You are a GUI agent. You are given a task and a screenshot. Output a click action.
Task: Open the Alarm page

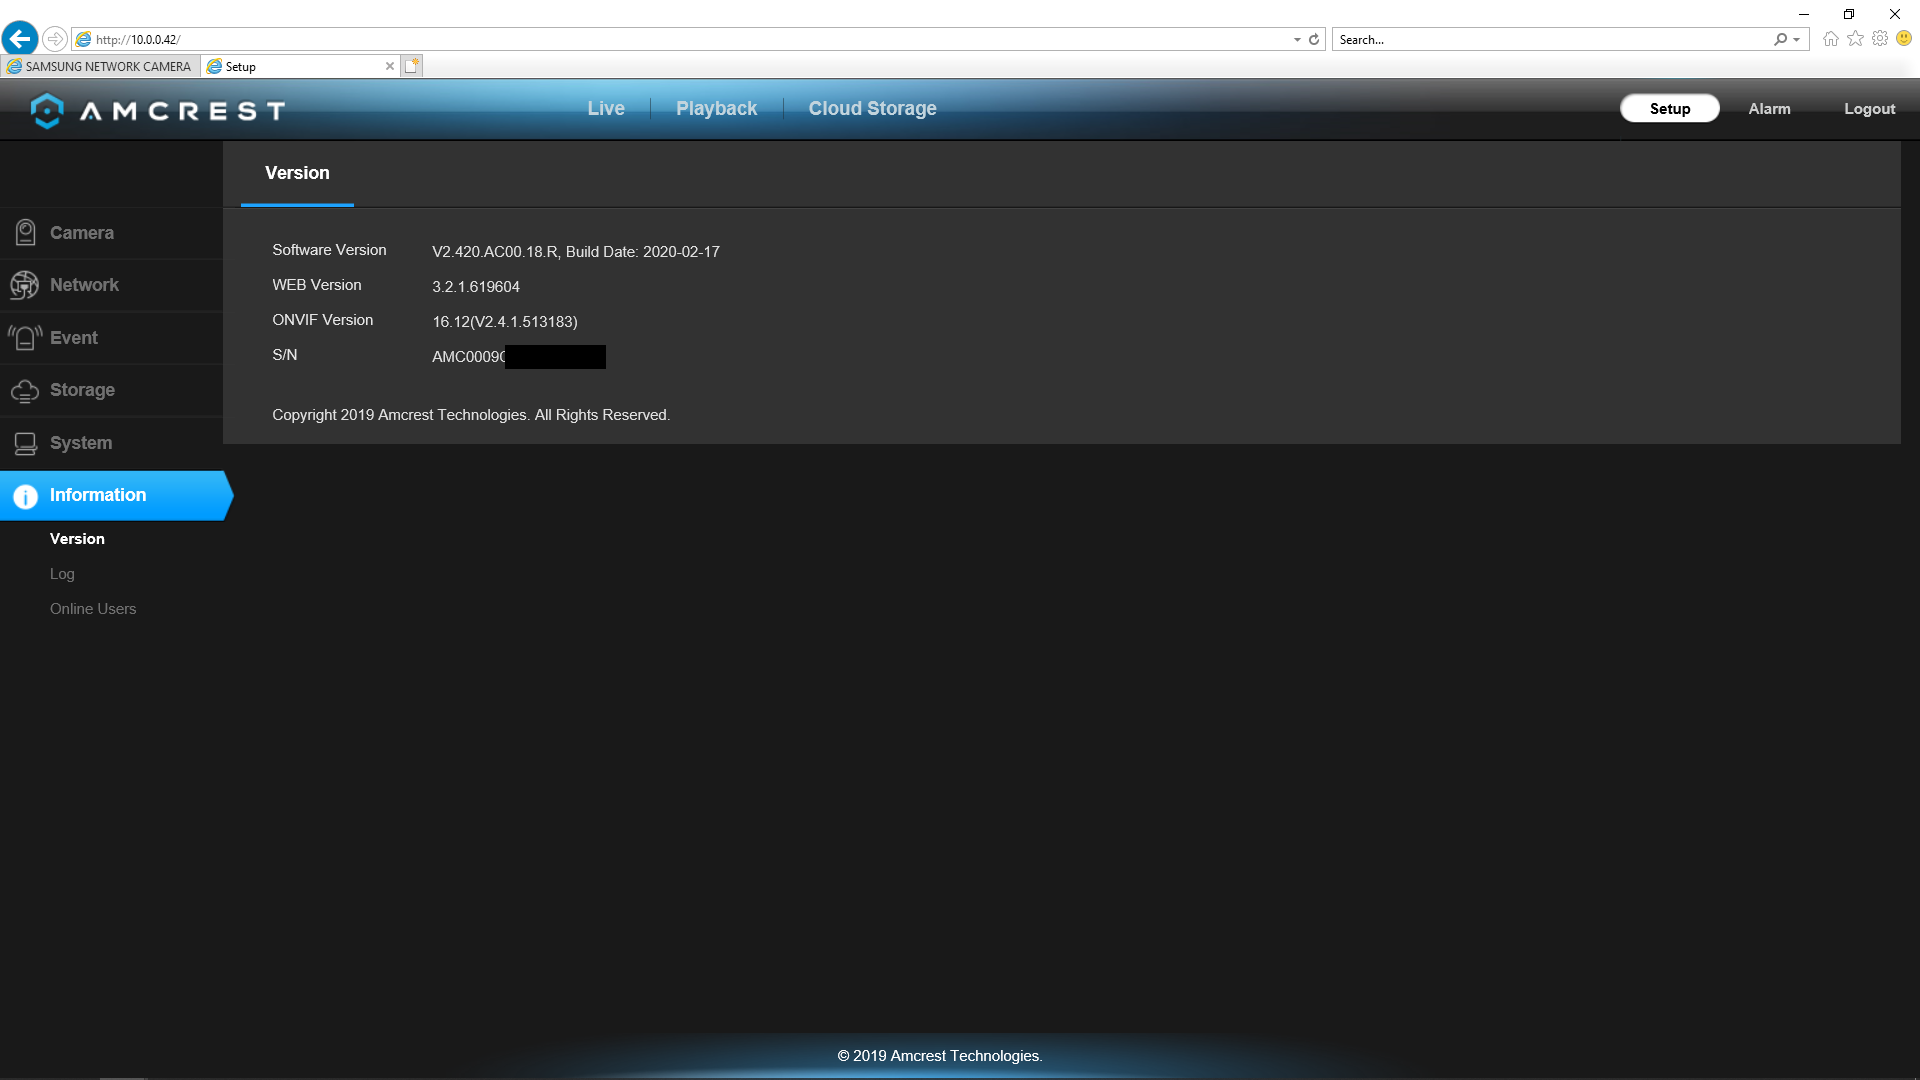(x=1769, y=109)
